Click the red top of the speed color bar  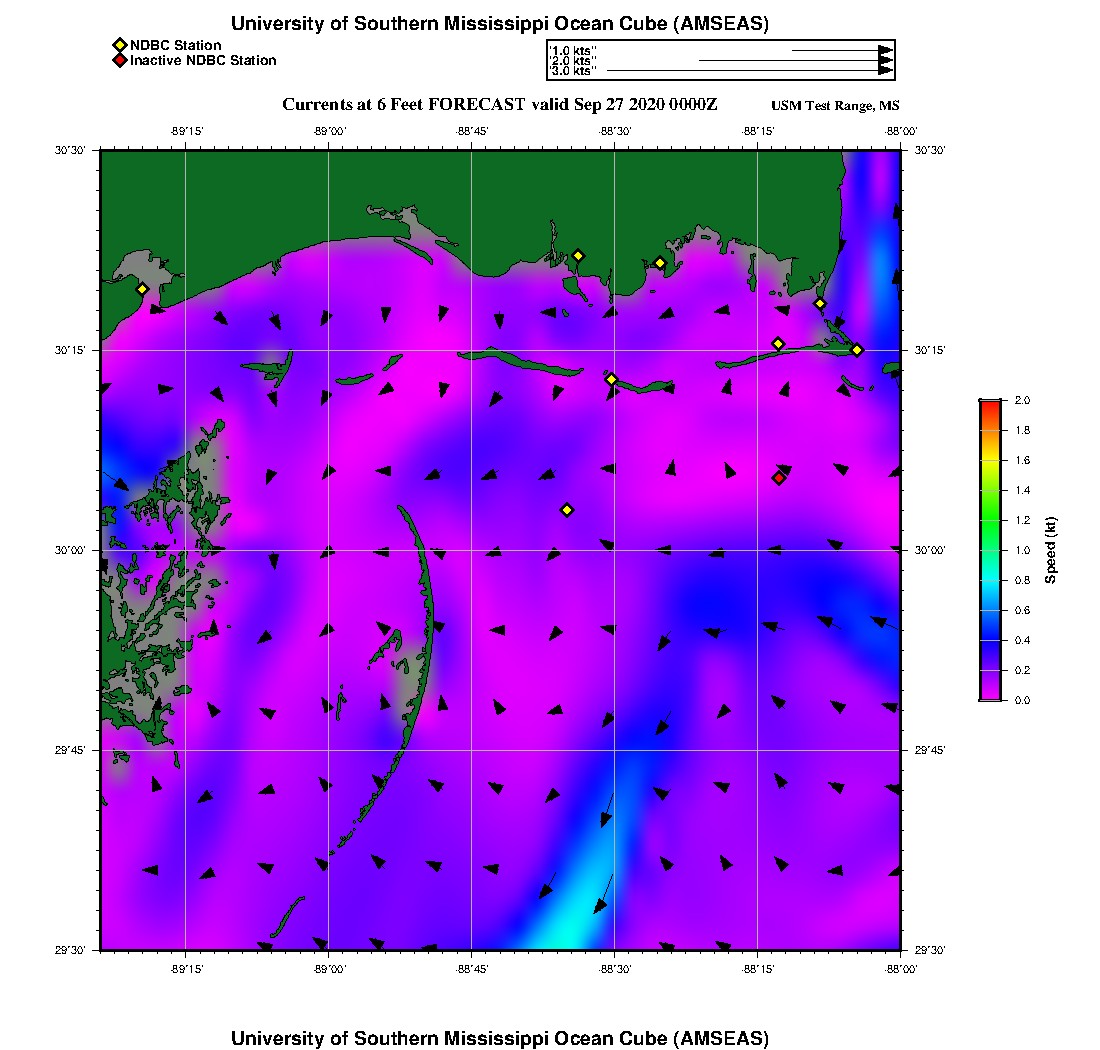click(x=989, y=403)
